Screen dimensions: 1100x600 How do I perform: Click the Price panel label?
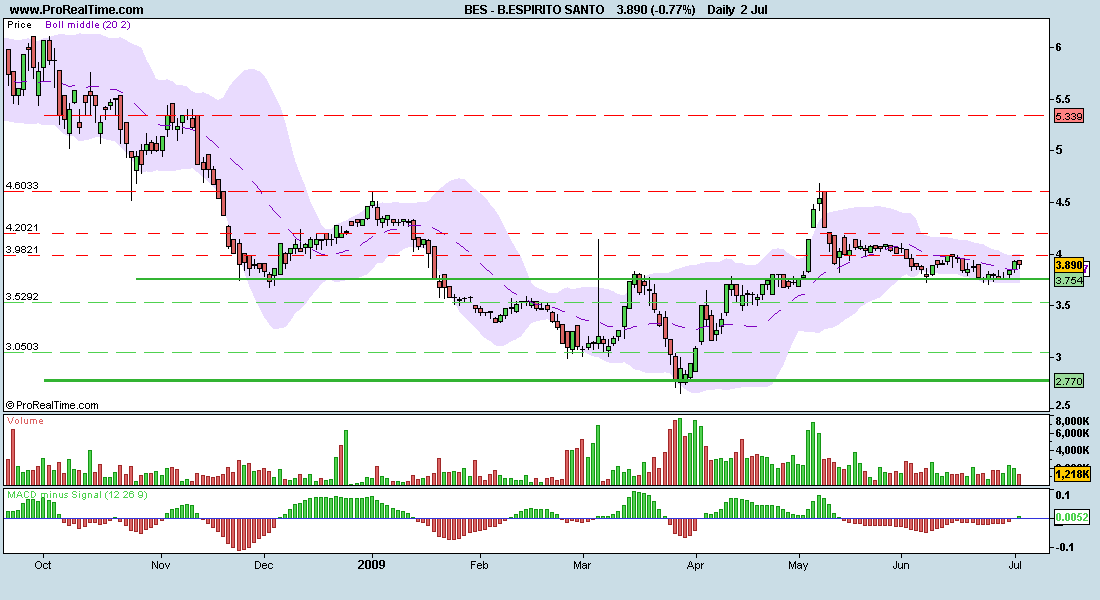coord(20,25)
